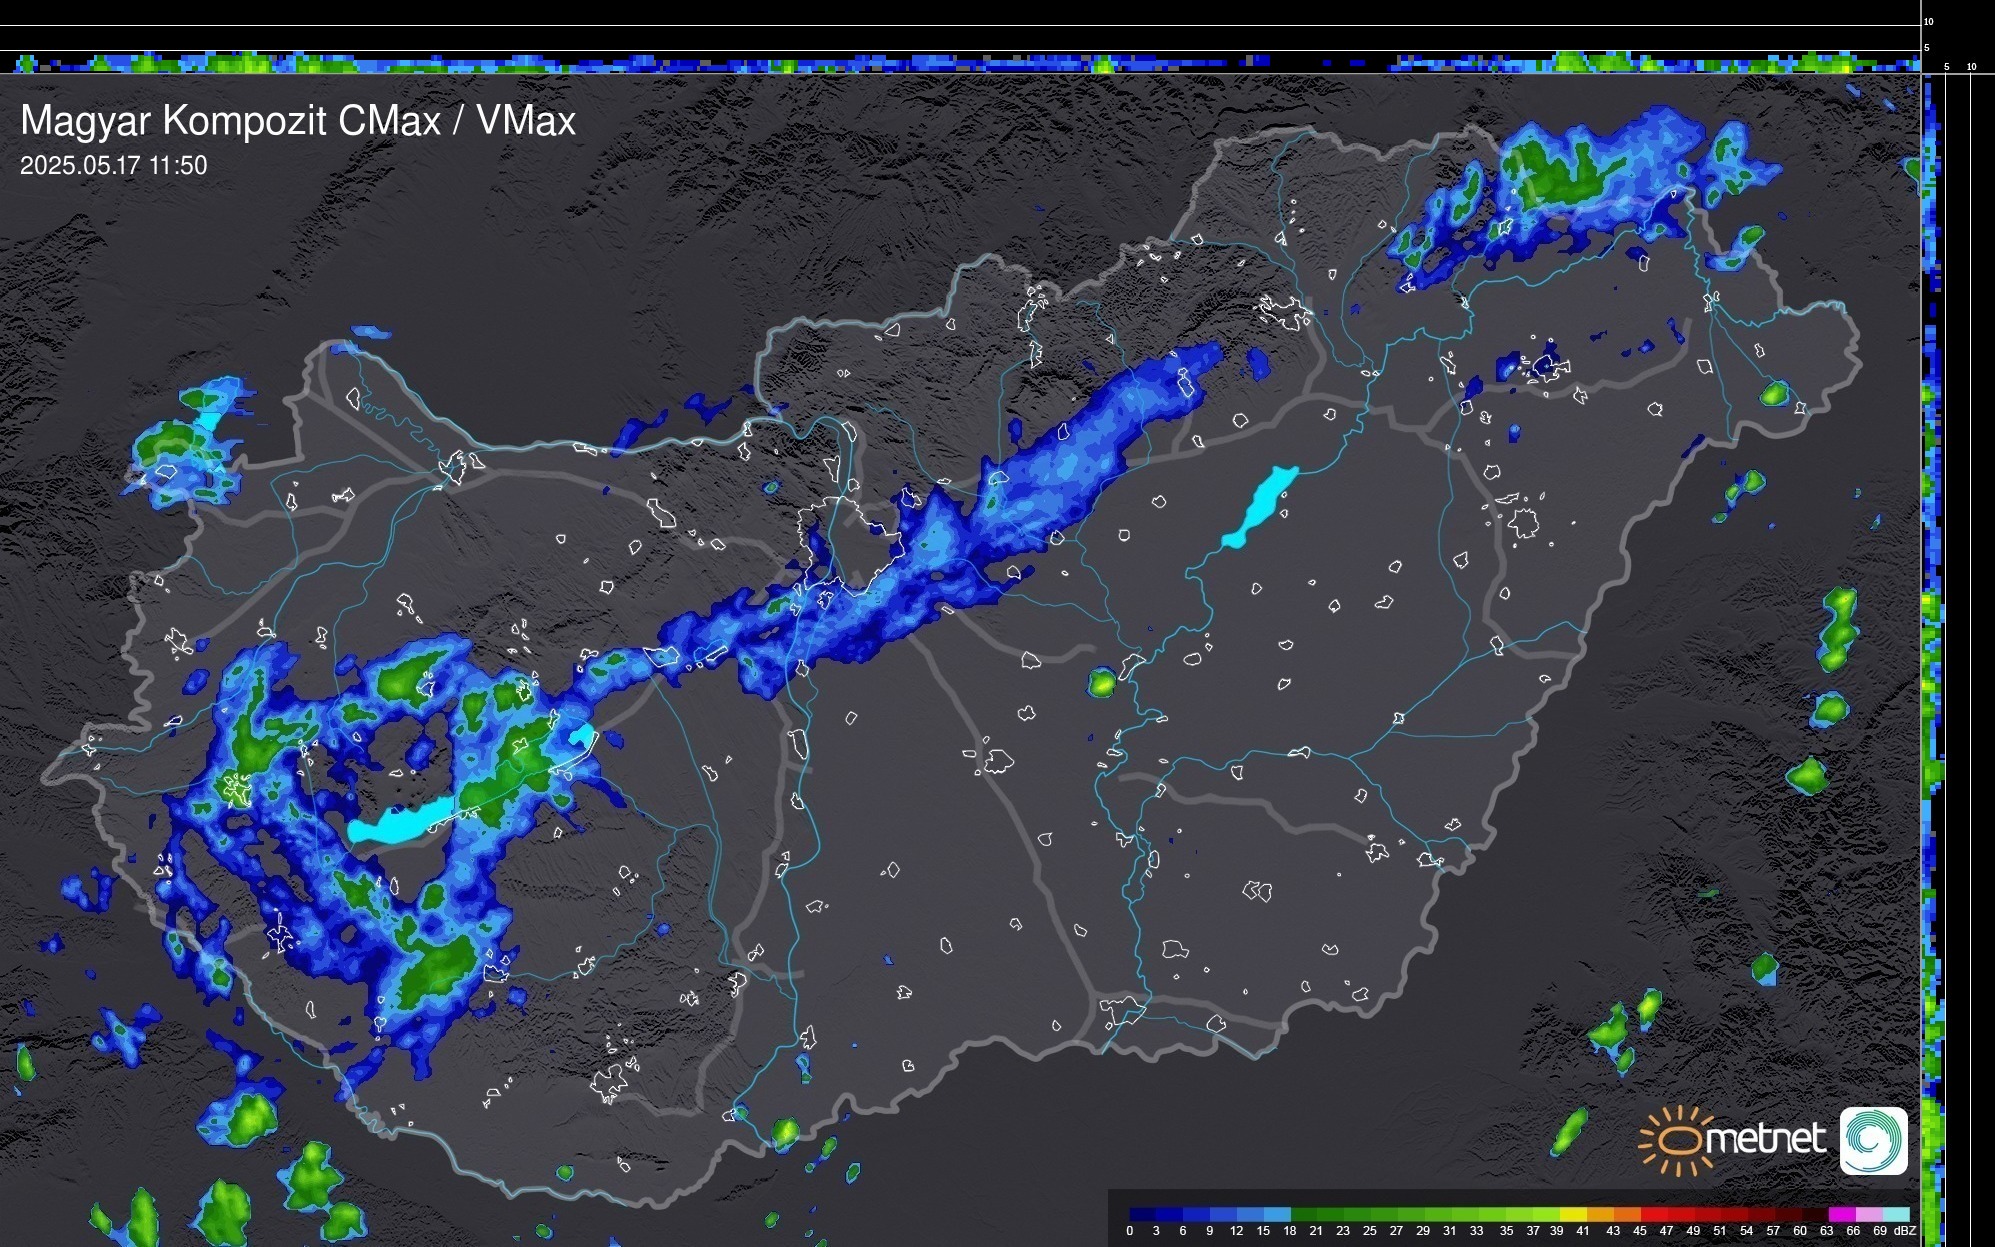Click the 18 label on color scale
Image resolution: width=1995 pixels, height=1247 pixels.
click(x=1289, y=1231)
